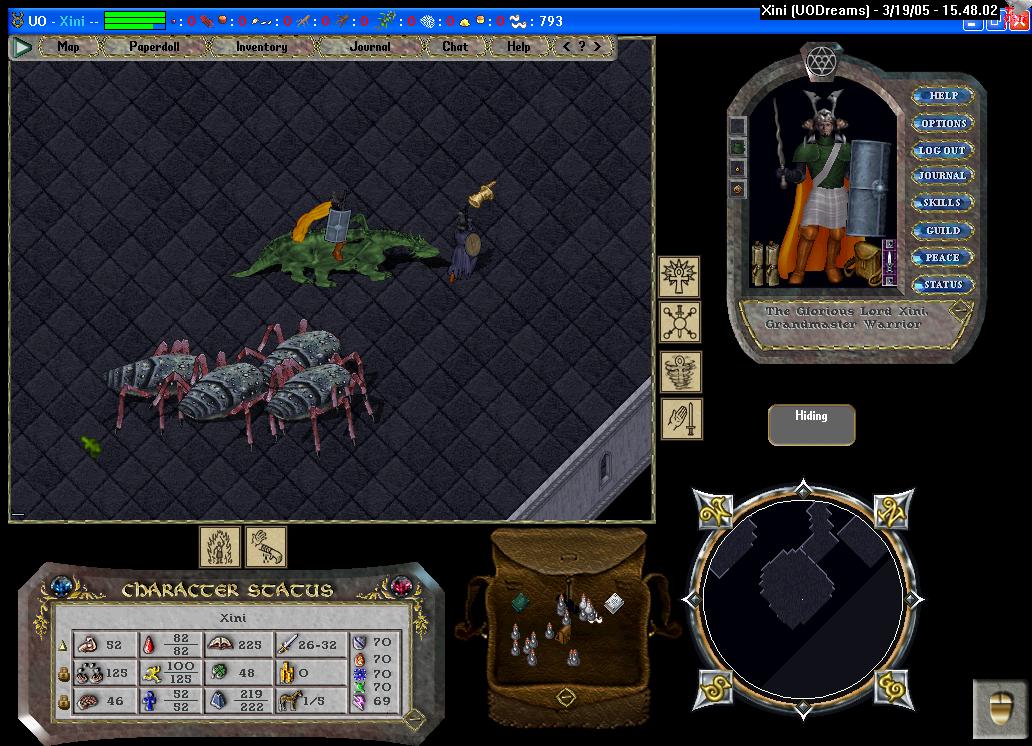The width and height of the screenshot is (1032, 746).
Task: Open the virtue symbol atop the paperdoll
Action: pyautogui.click(x=821, y=63)
